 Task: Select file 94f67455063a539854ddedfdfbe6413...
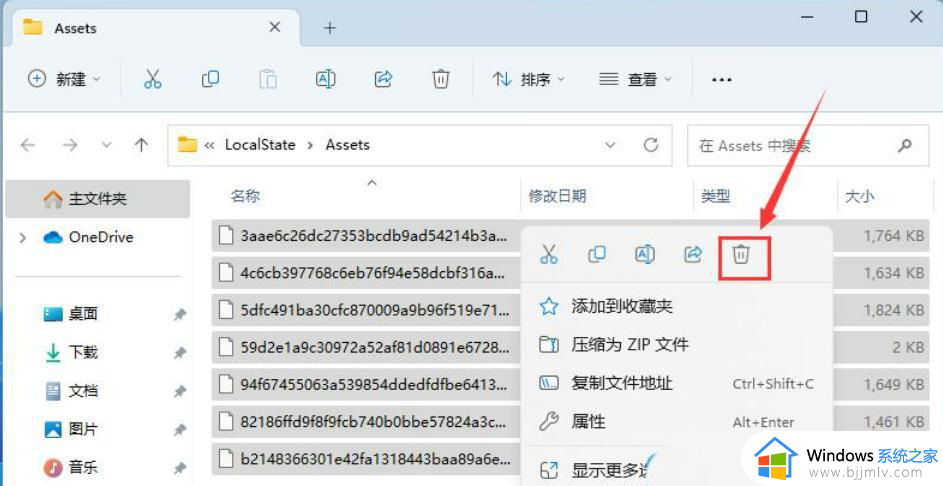[366, 384]
